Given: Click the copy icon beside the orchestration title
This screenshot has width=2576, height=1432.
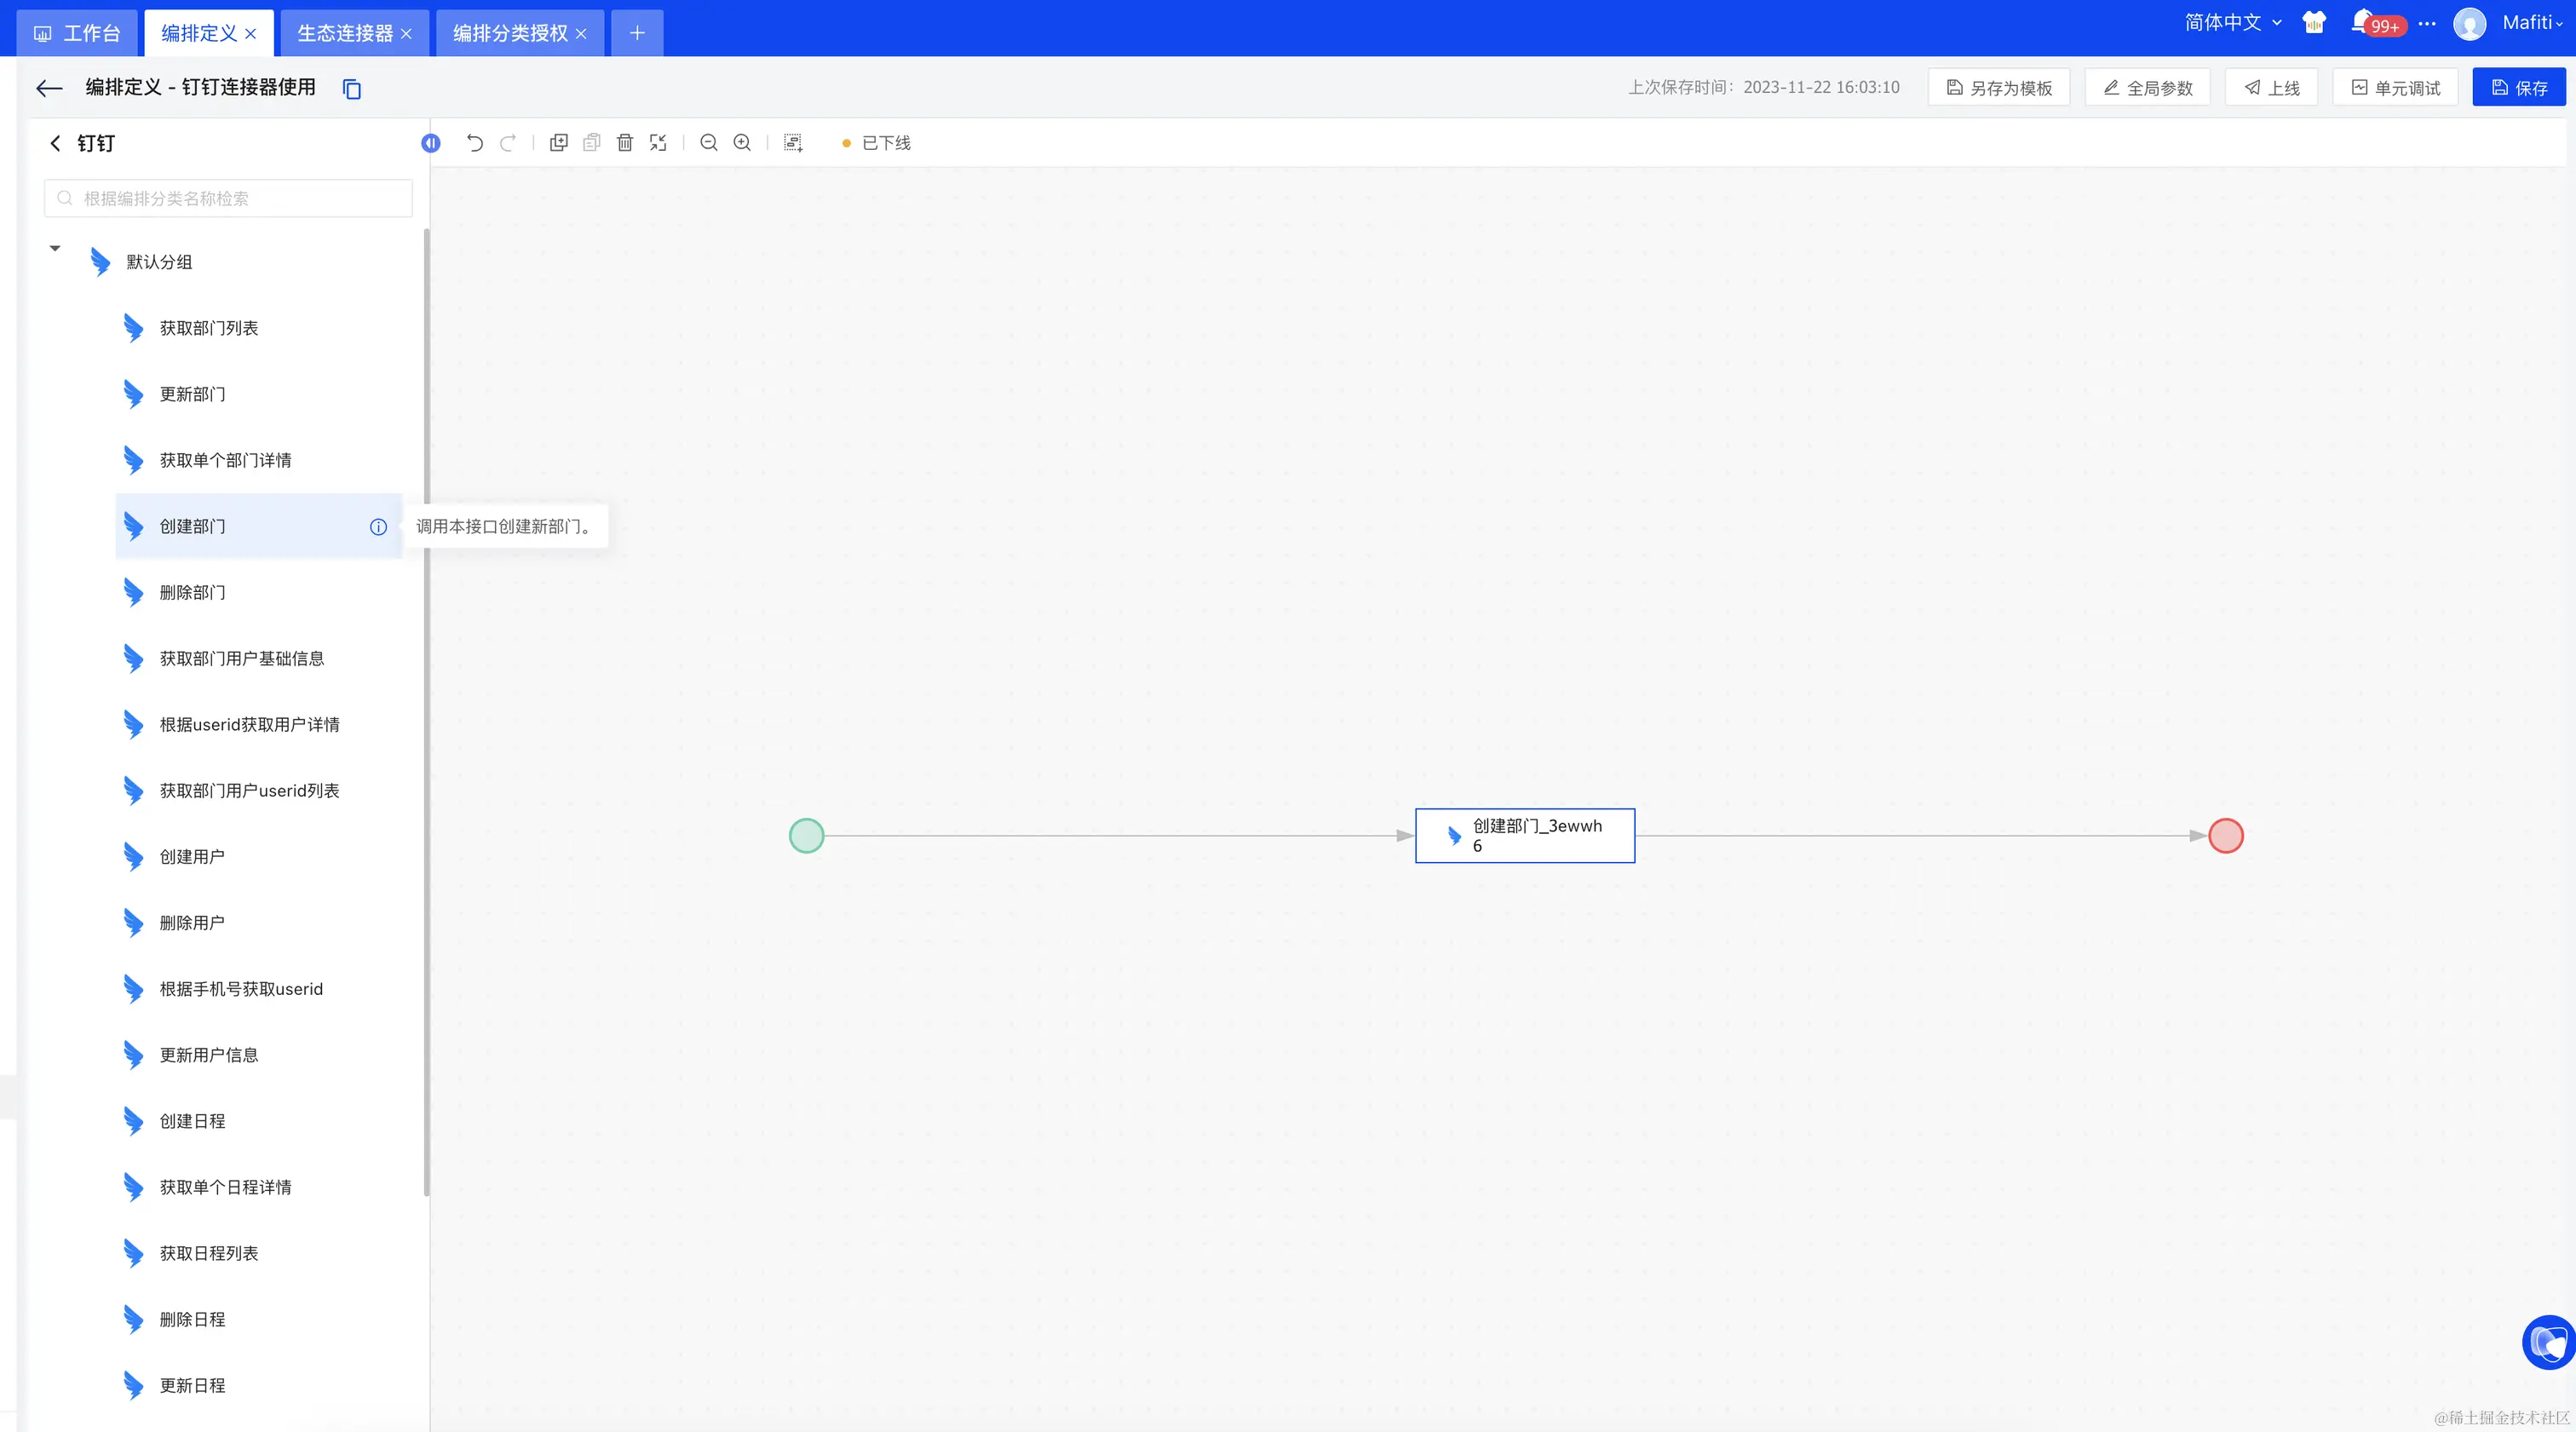Looking at the screenshot, I should tap(352, 89).
